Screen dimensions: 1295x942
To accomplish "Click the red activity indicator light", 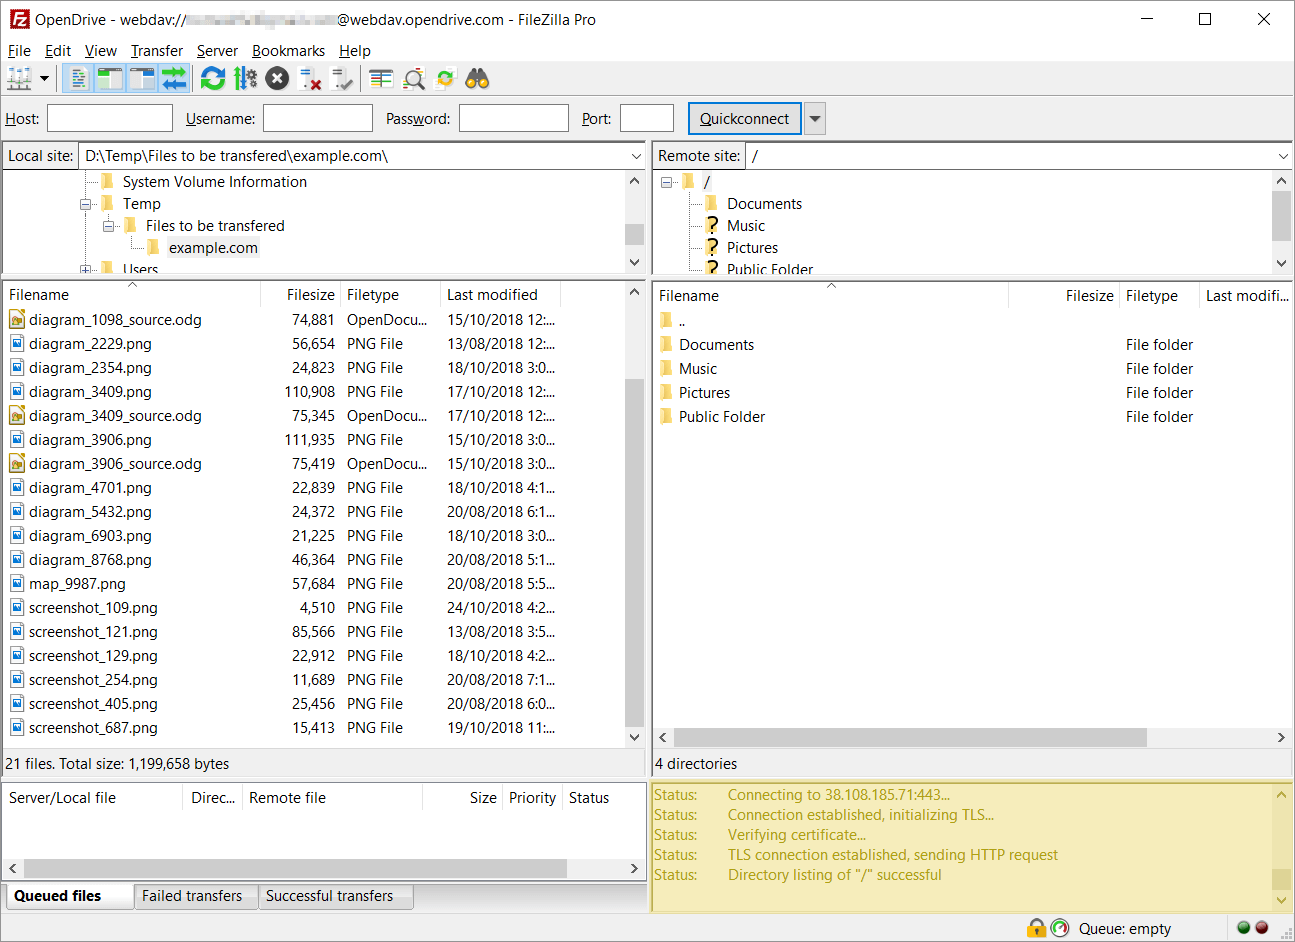I will (x=1262, y=927).
